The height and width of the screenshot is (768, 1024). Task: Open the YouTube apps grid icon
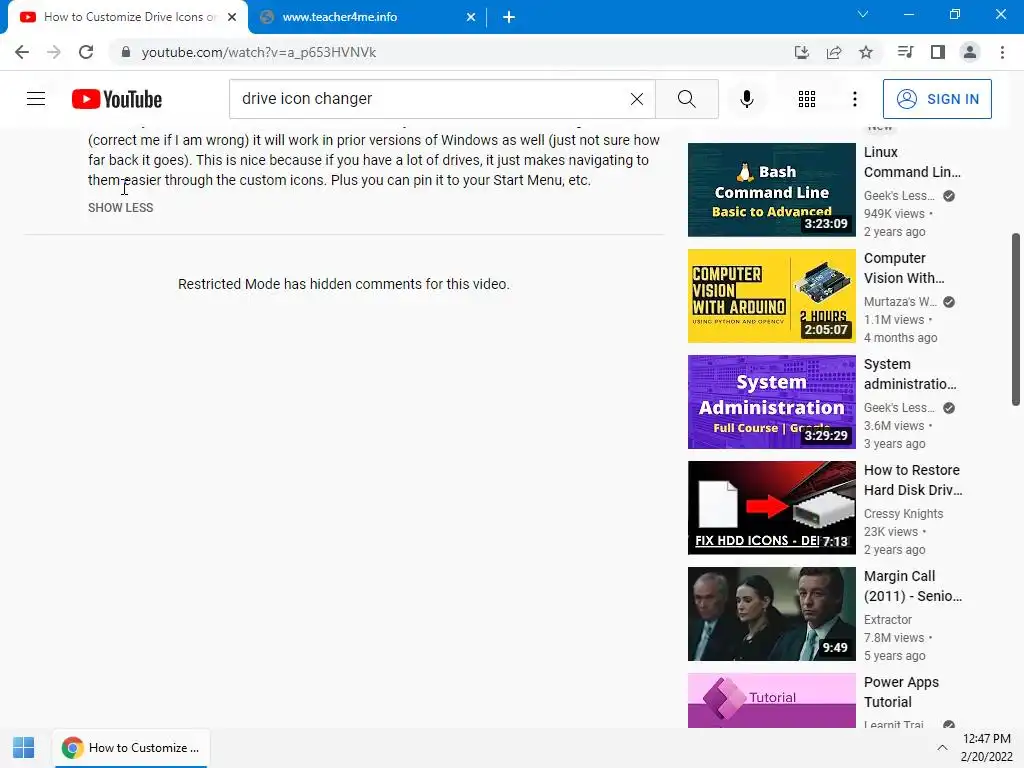tap(807, 99)
